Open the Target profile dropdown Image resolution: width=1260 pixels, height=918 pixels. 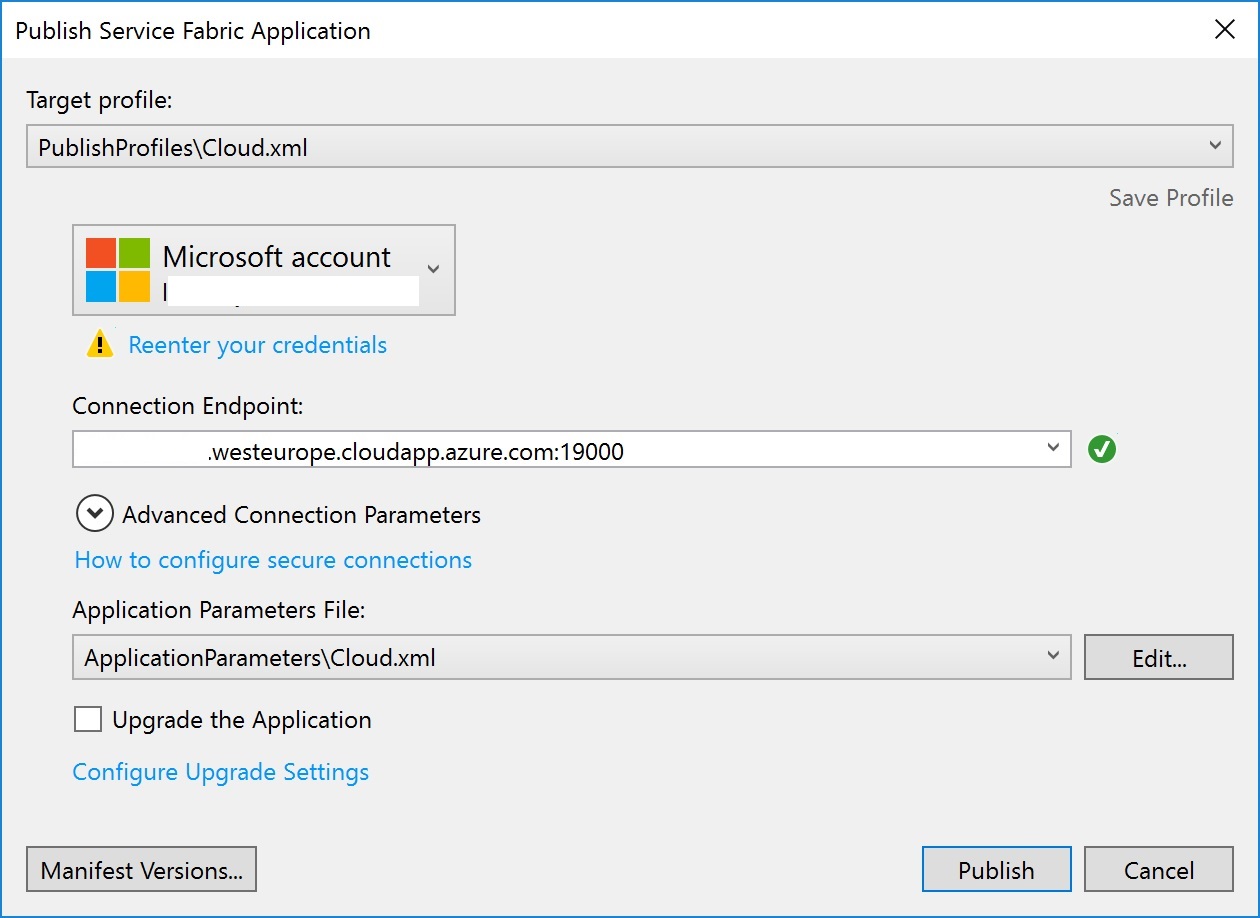pos(629,146)
